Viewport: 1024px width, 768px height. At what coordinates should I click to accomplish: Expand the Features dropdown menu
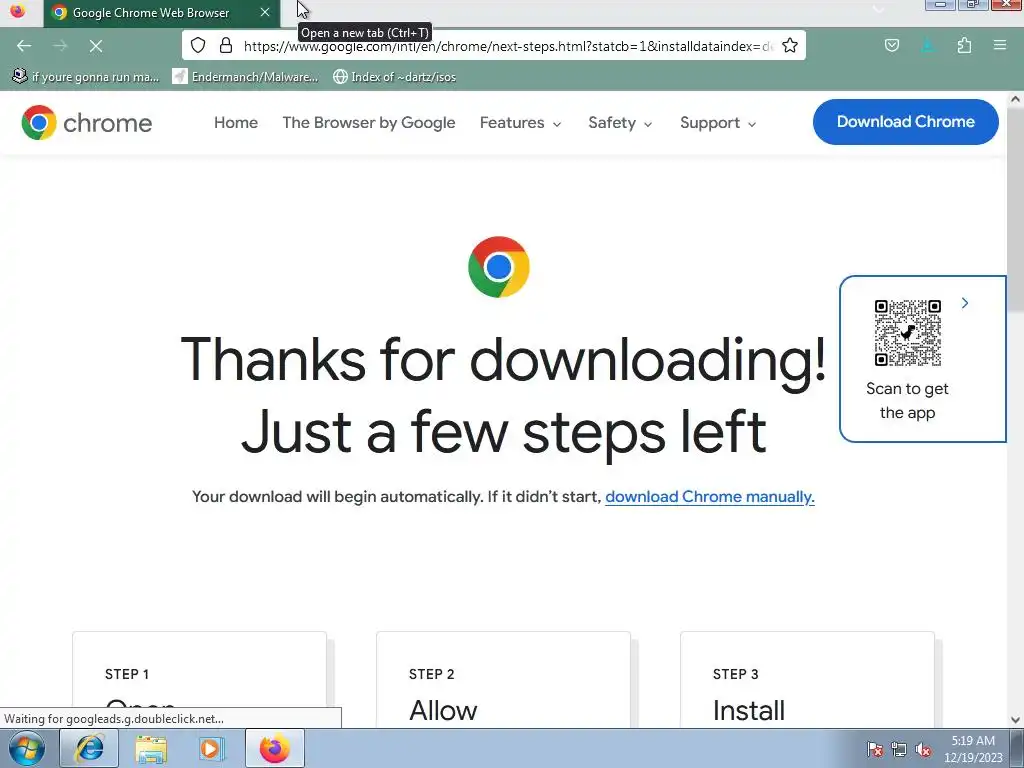pos(520,123)
